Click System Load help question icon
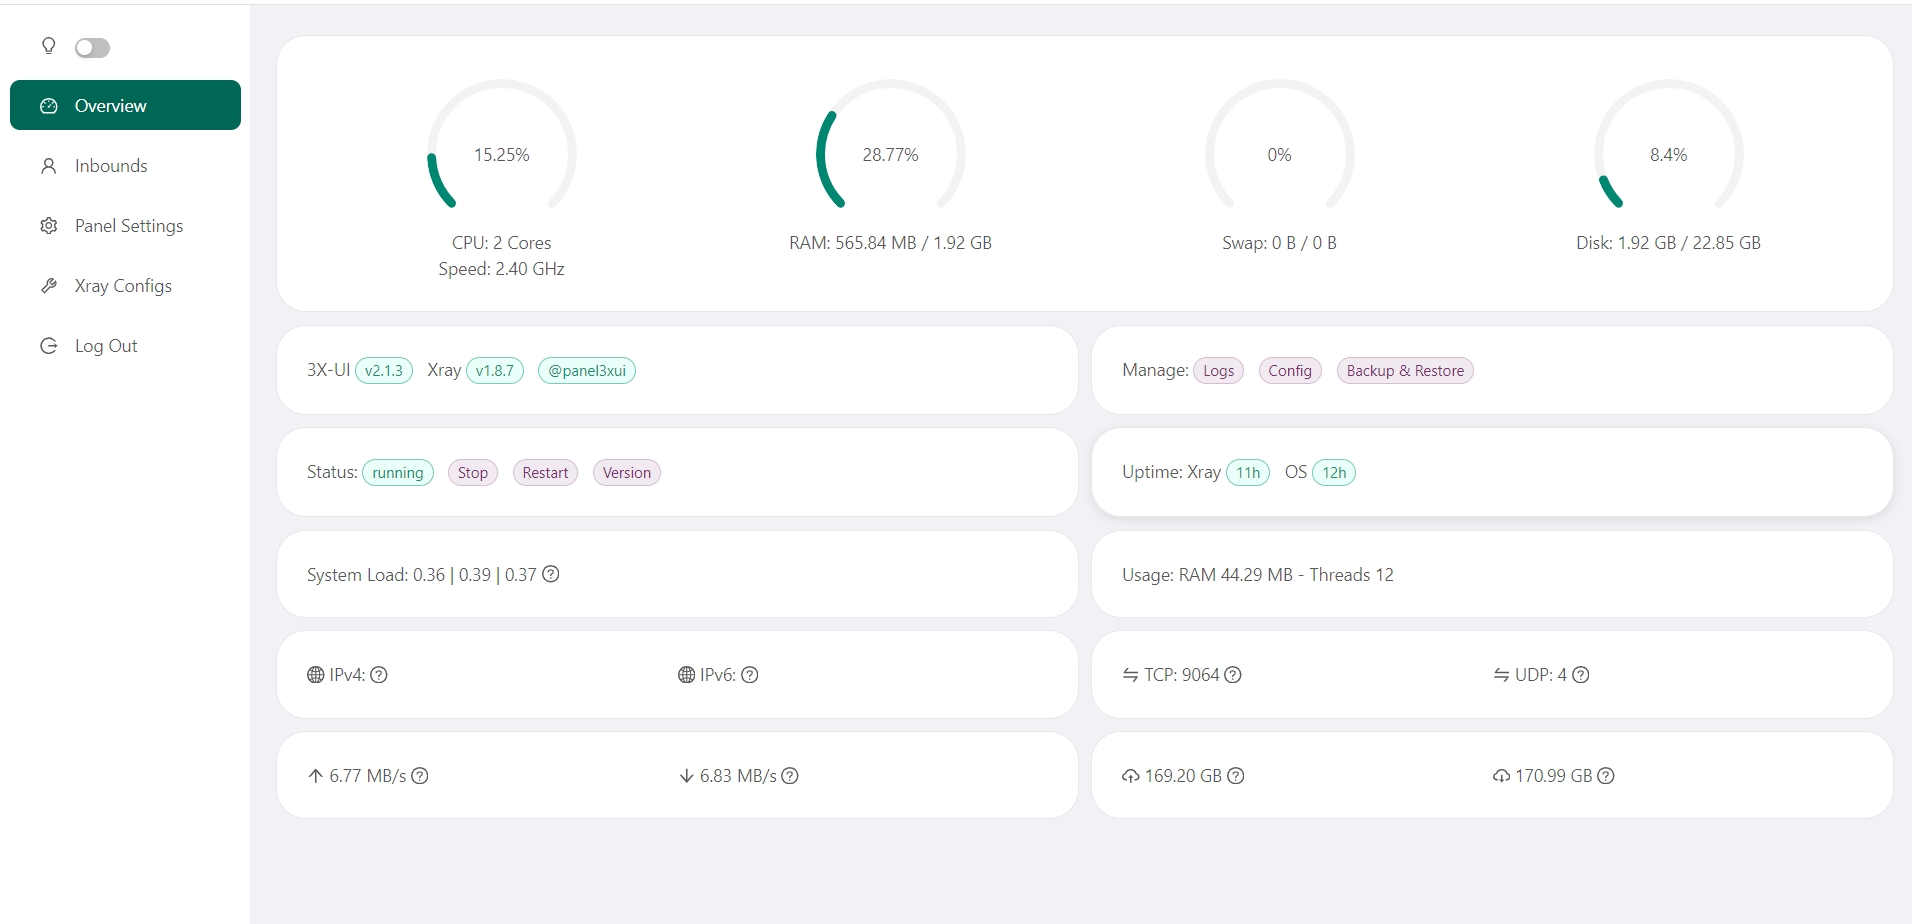This screenshot has width=1912, height=924. pos(551,574)
